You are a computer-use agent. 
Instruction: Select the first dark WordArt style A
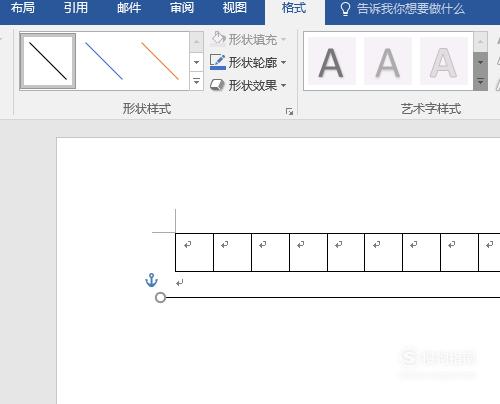pyautogui.click(x=331, y=61)
